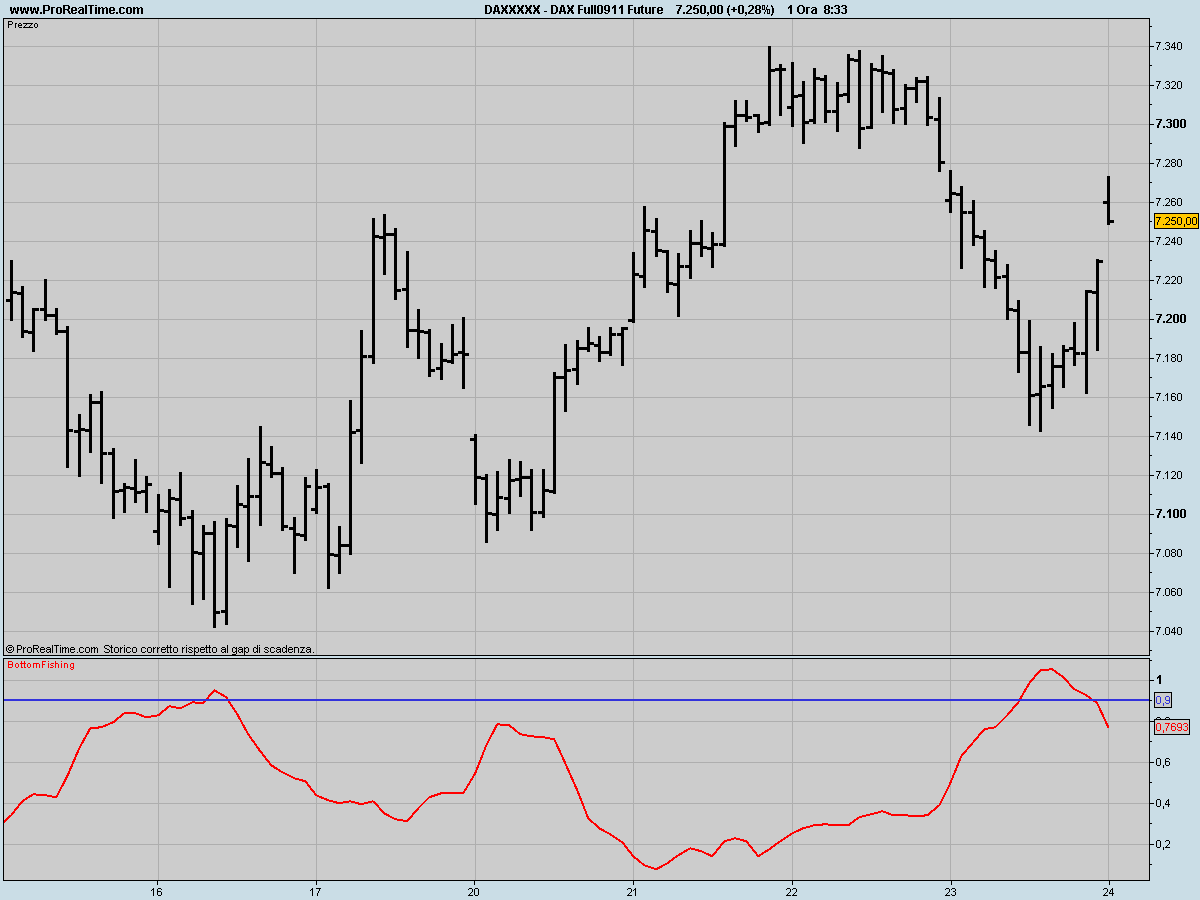This screenshot has height=900, width=1200.
Task: Click the 7.280 price axis label
Action: [x=1169, y=163]
